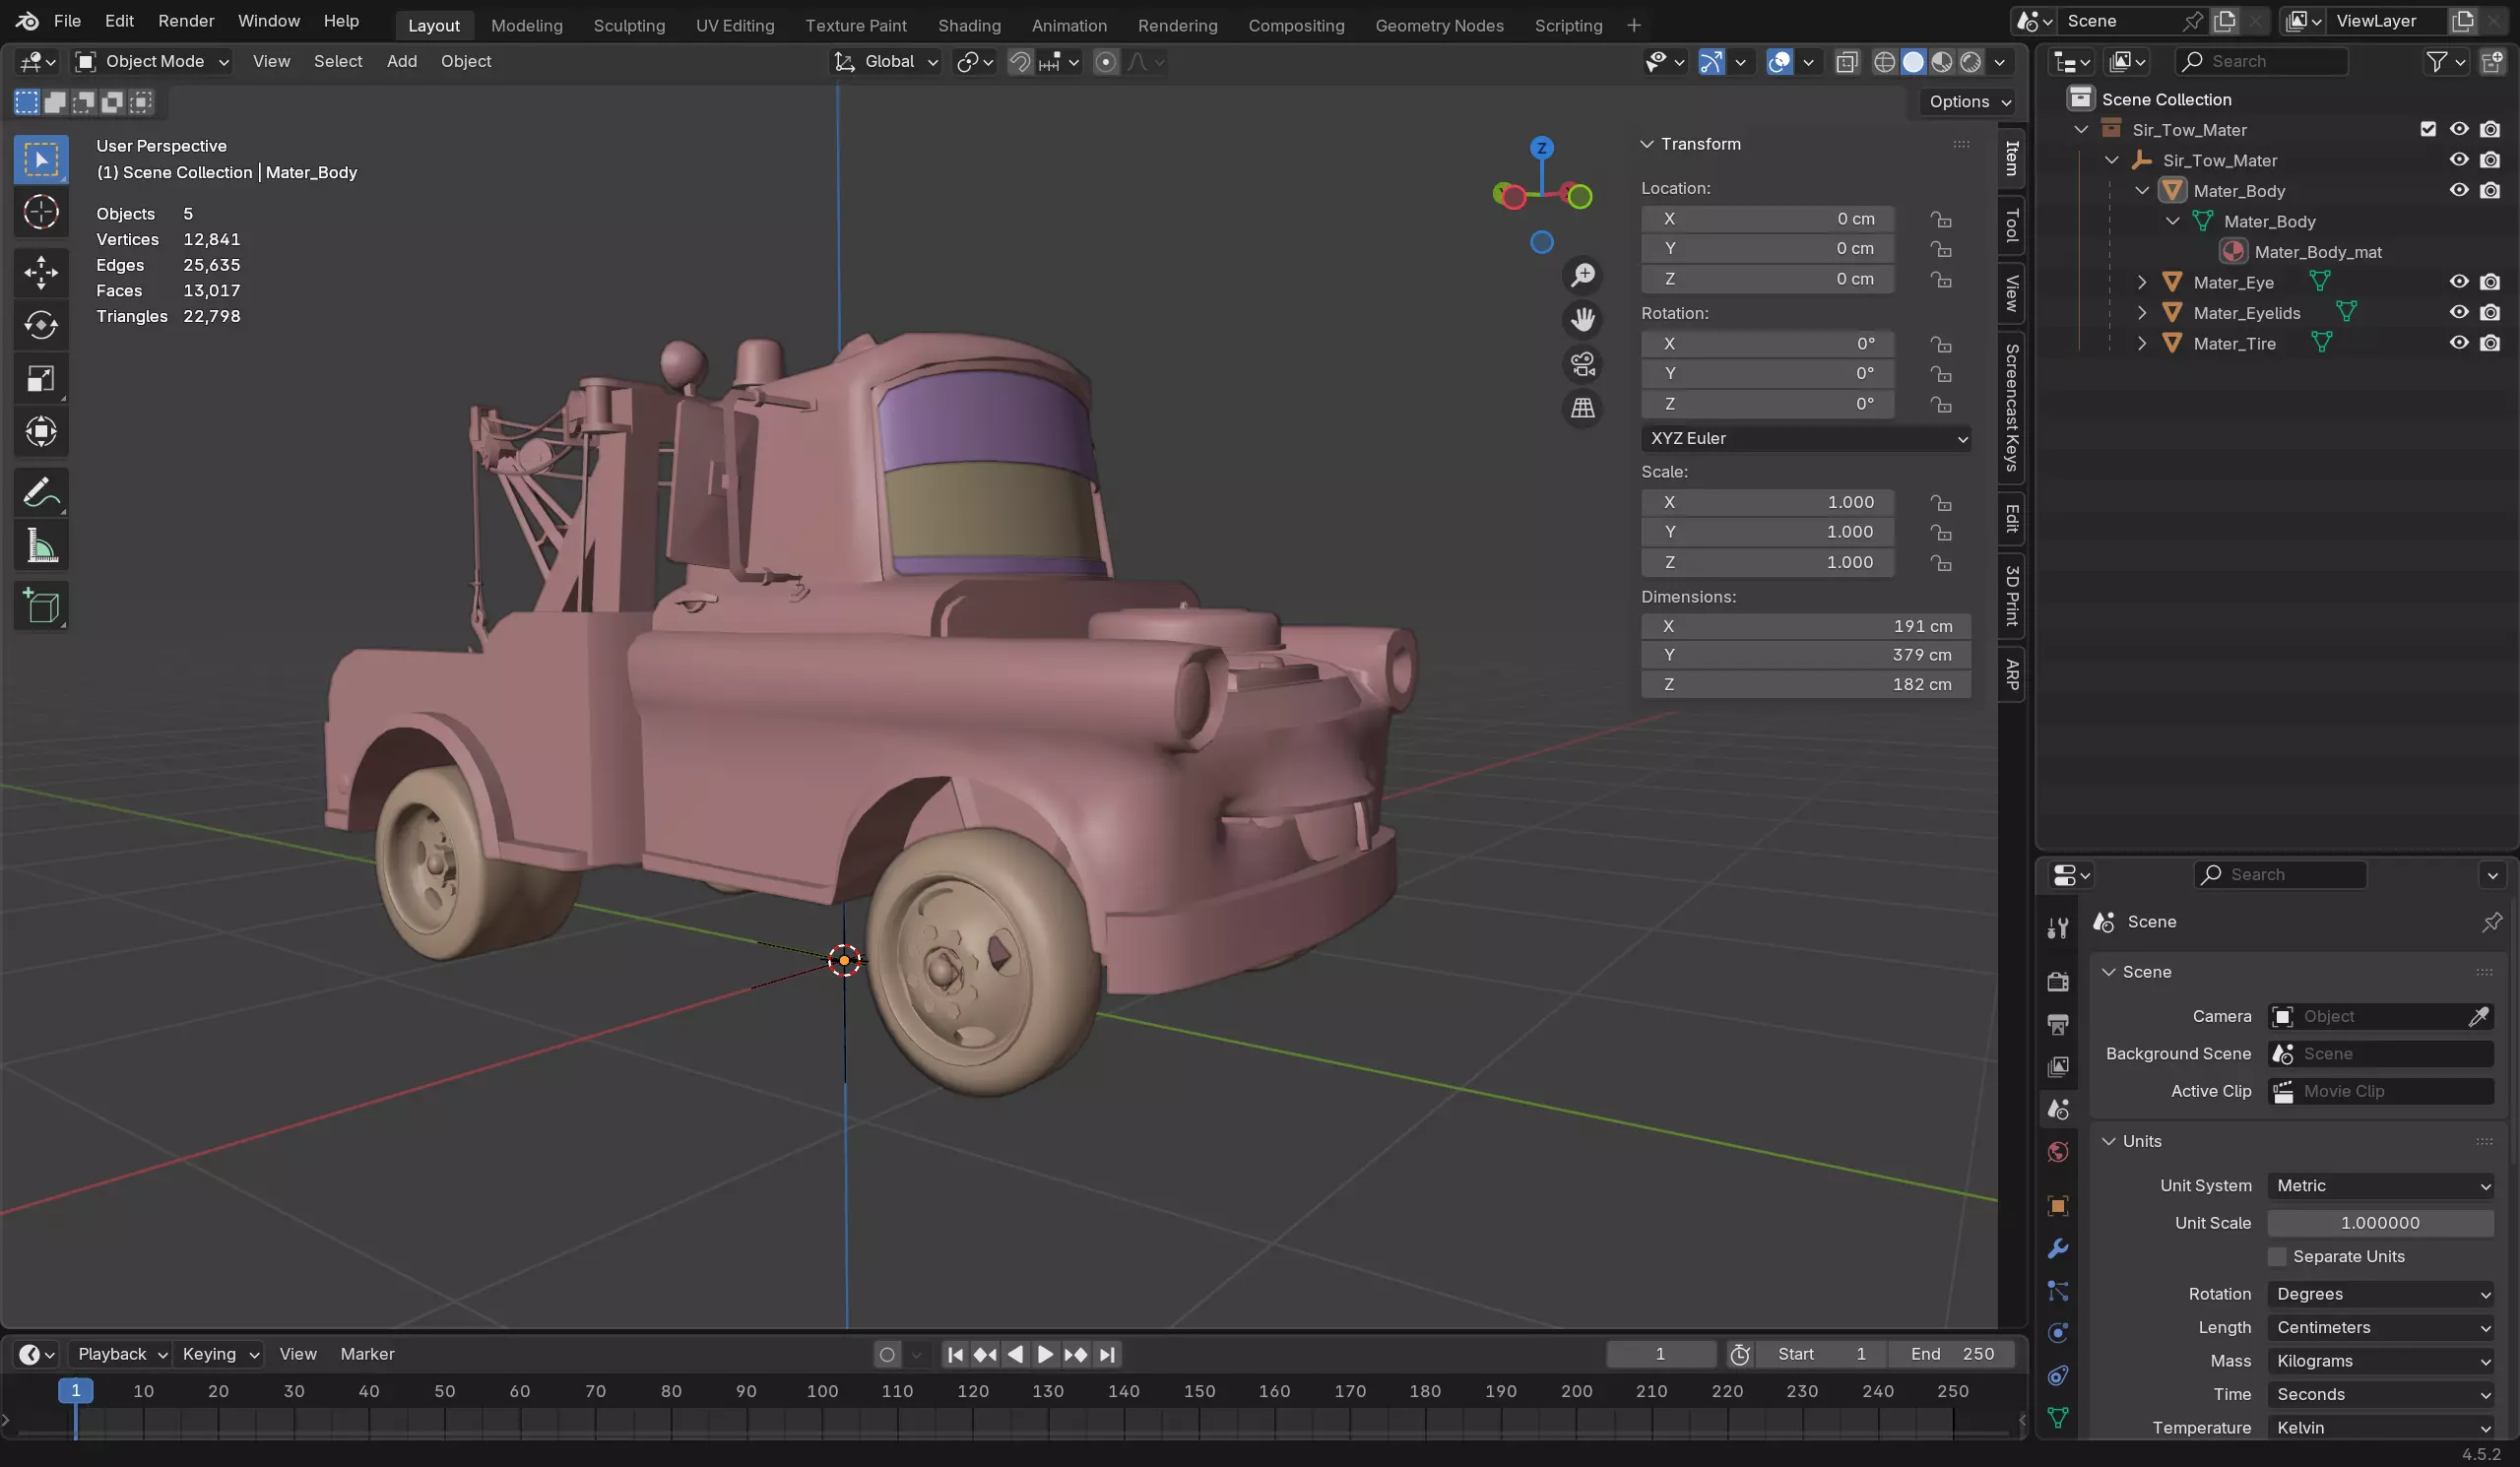Hide Mater_Eye in viewport
2520x1467 pixels.
click(x=2459, y=282)
